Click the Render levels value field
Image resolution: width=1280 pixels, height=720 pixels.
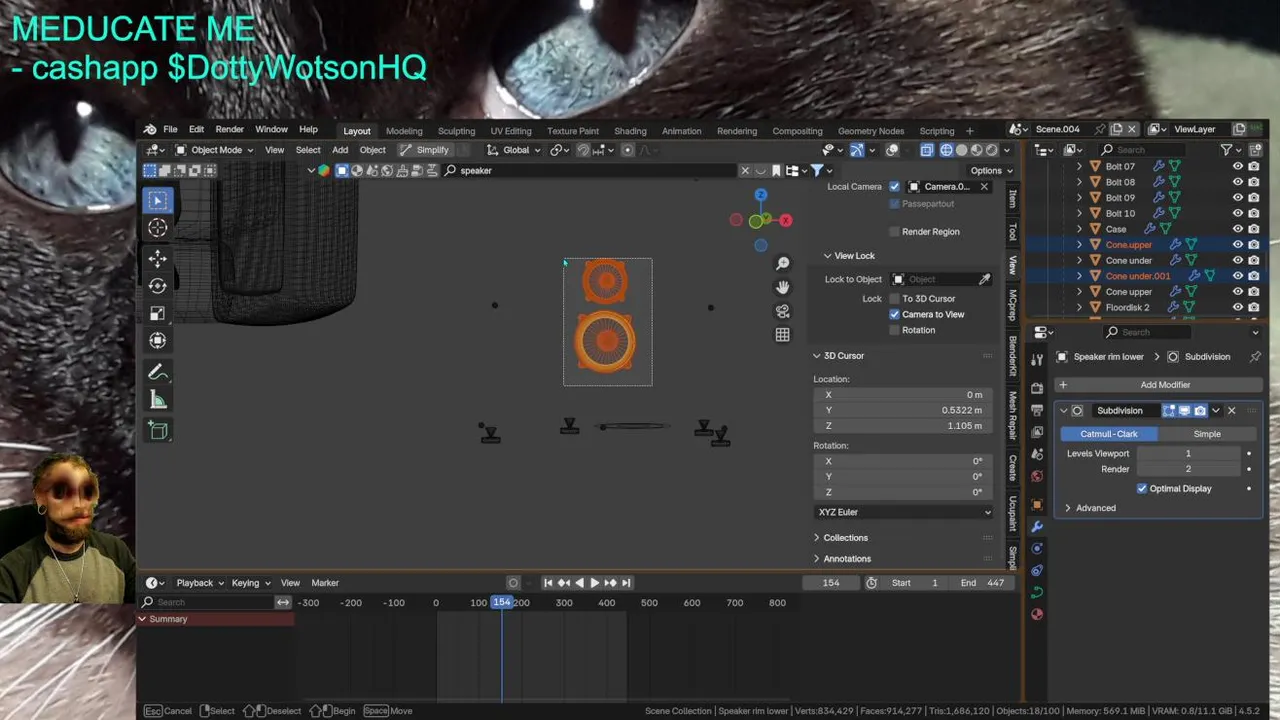pyautogui.click(x=1188, y=469)
